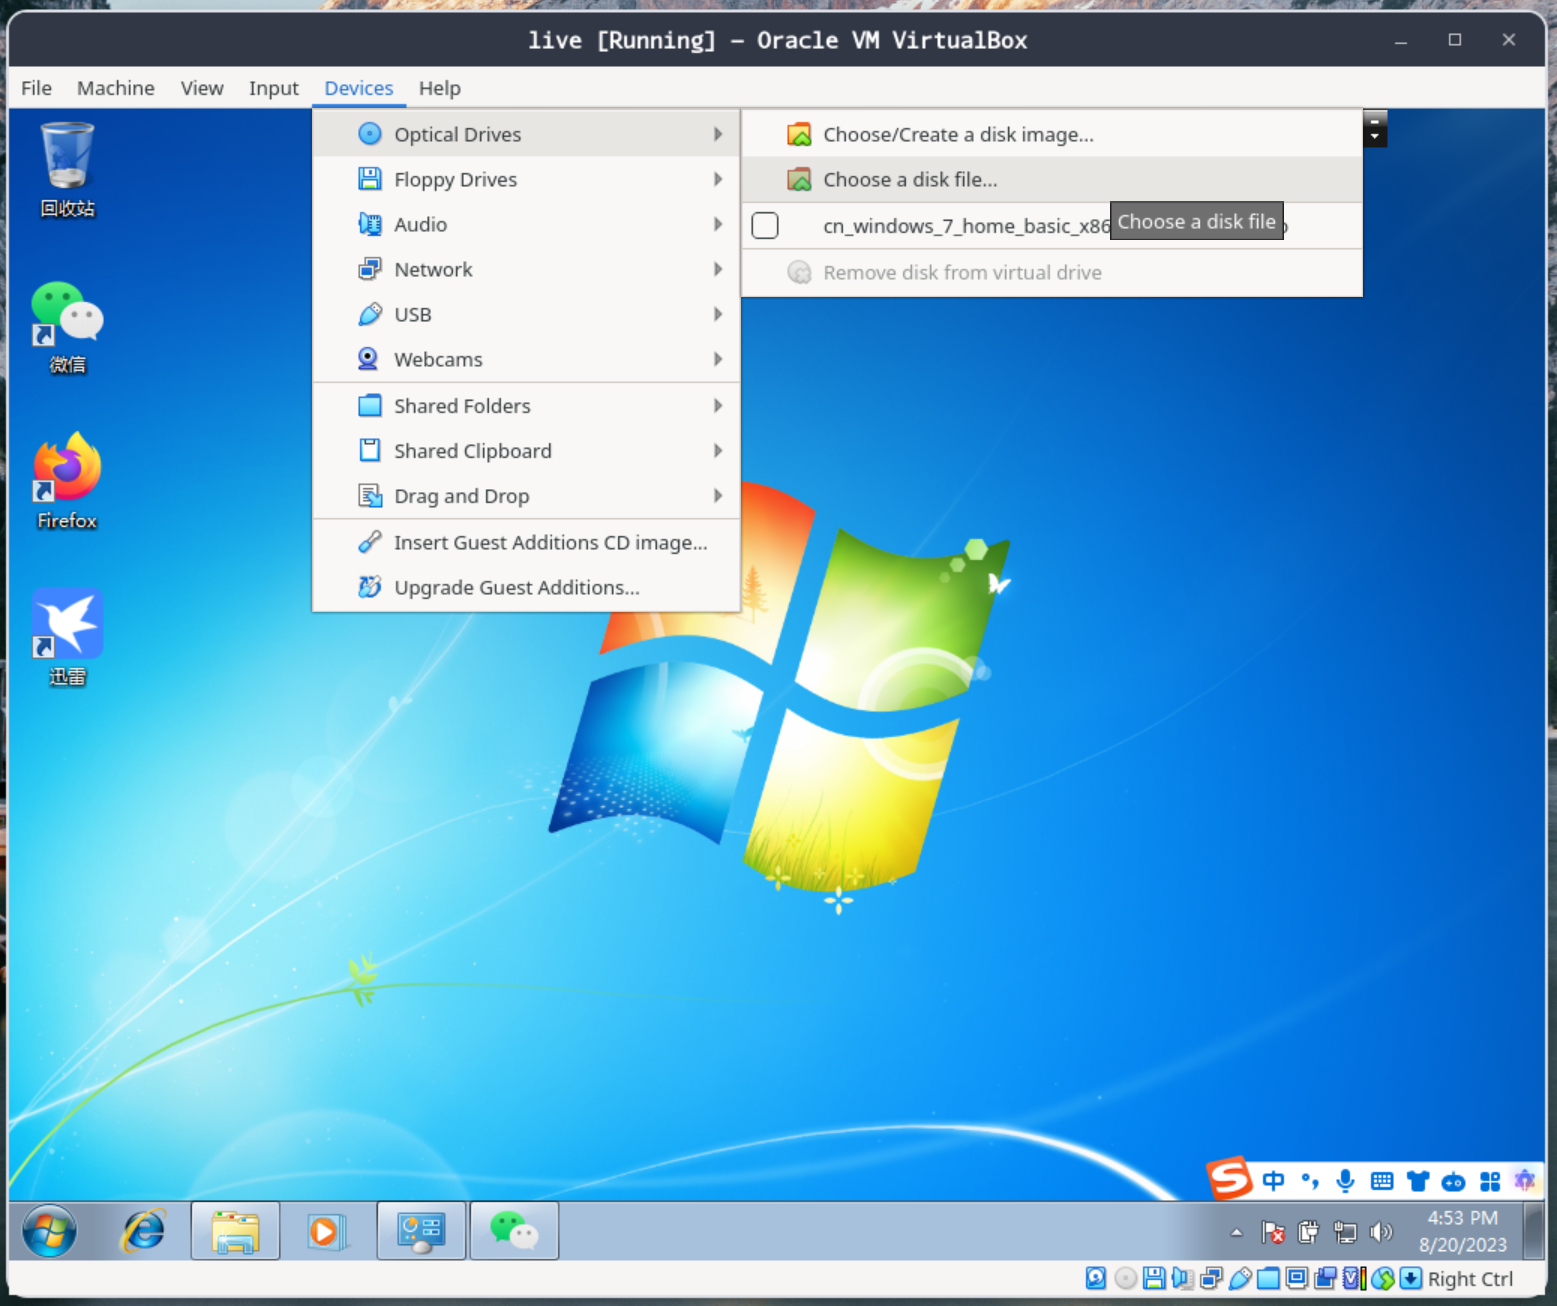Open the Sogou soft keyboard
Image resolution: width=1557 pixels, height=1306 pixels.
(1382, 1181)
